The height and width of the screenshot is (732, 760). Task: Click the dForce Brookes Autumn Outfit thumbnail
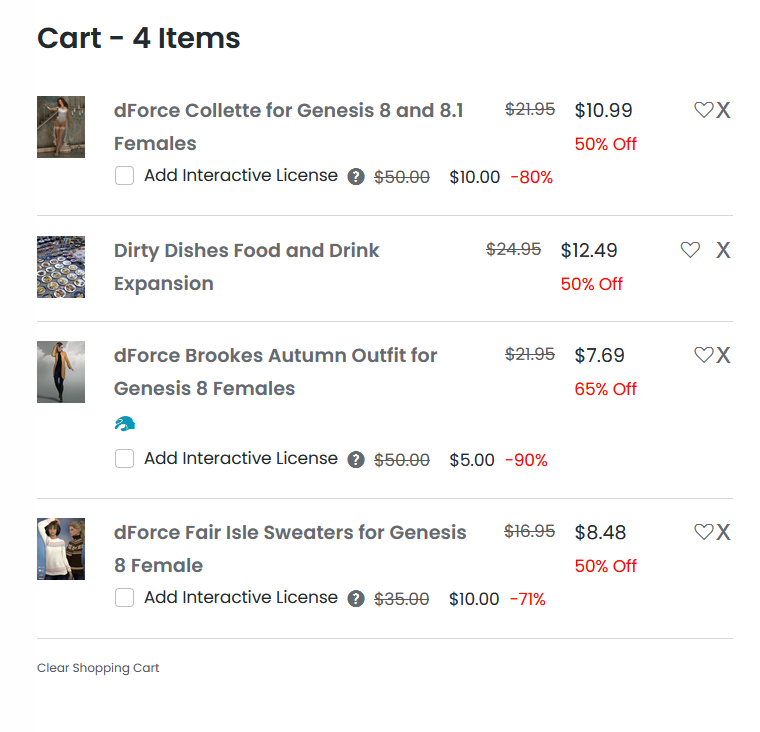click(x=61, y=372)
